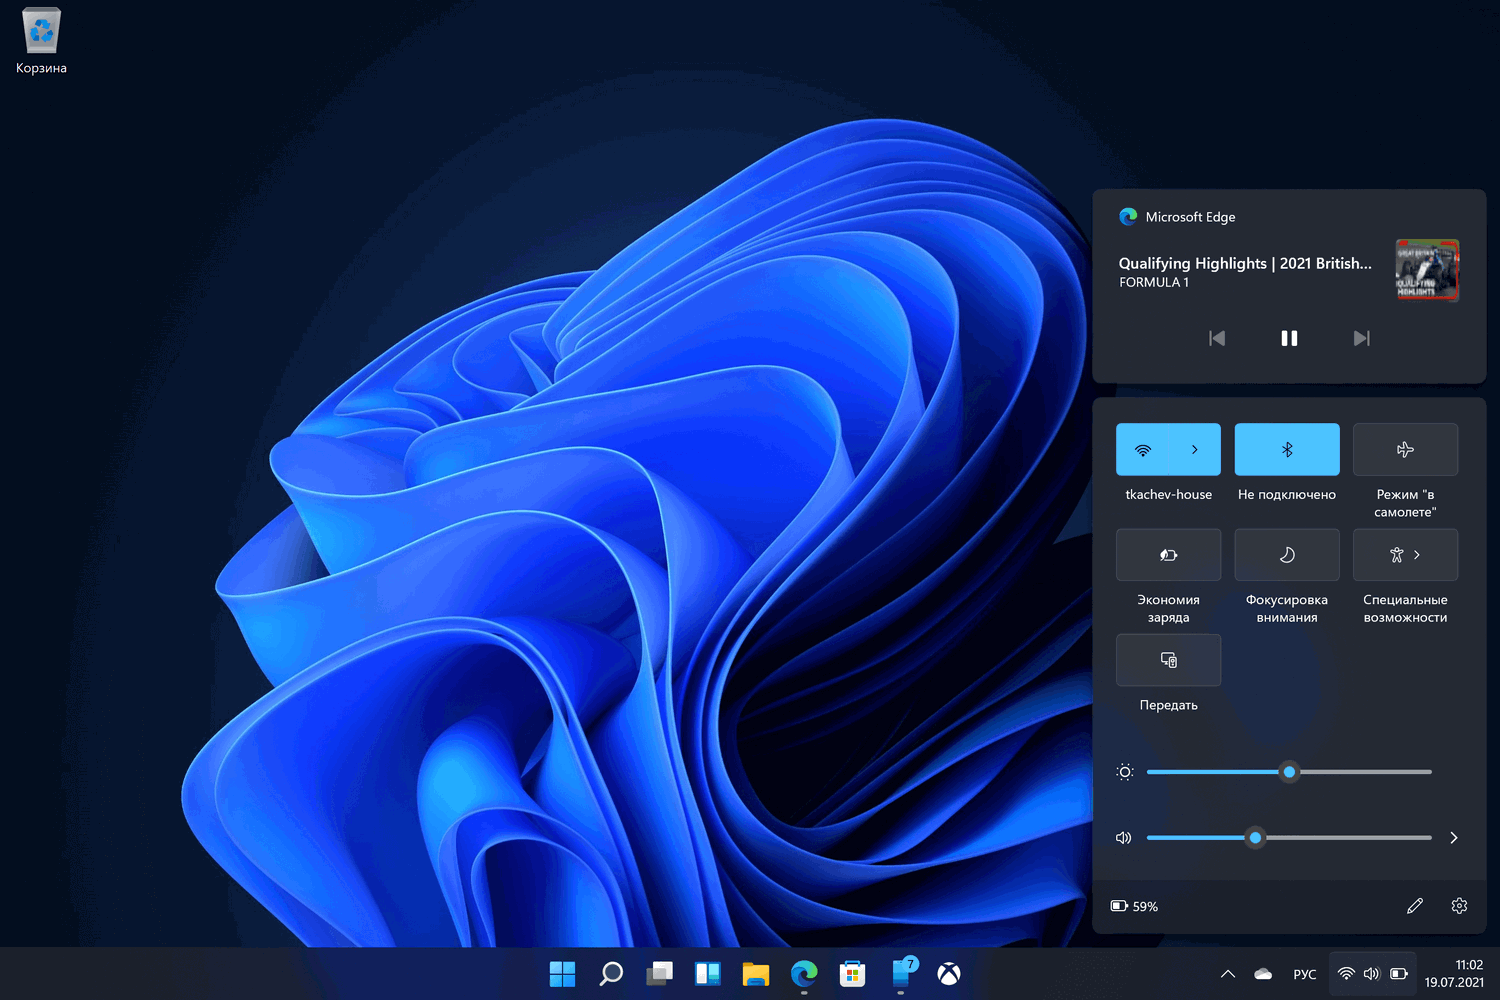This screenshot has width=1500, height=1000.
Task: Toggle Bluetooth quick setting
Action: pyautogui.click(x=1287, y=450)
